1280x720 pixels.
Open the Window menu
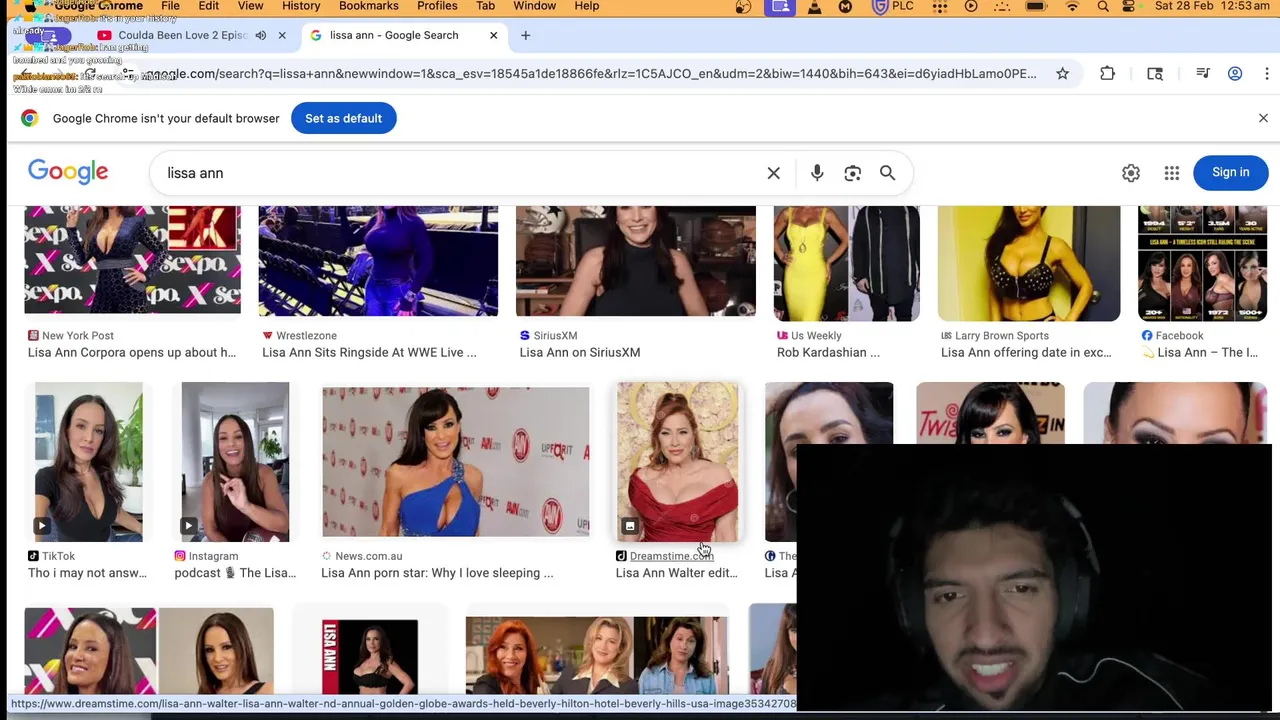tap(534, 6)
